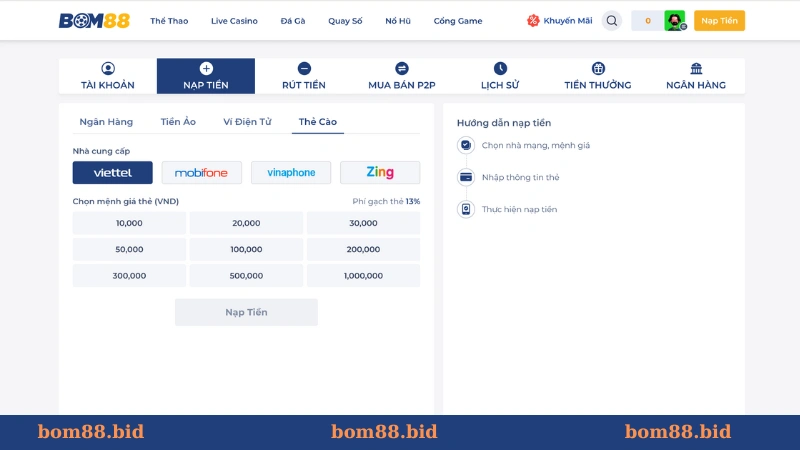Select the 30,000 card denomination
The height and width of the screenshot is (450, 800).
pos(363,223)
